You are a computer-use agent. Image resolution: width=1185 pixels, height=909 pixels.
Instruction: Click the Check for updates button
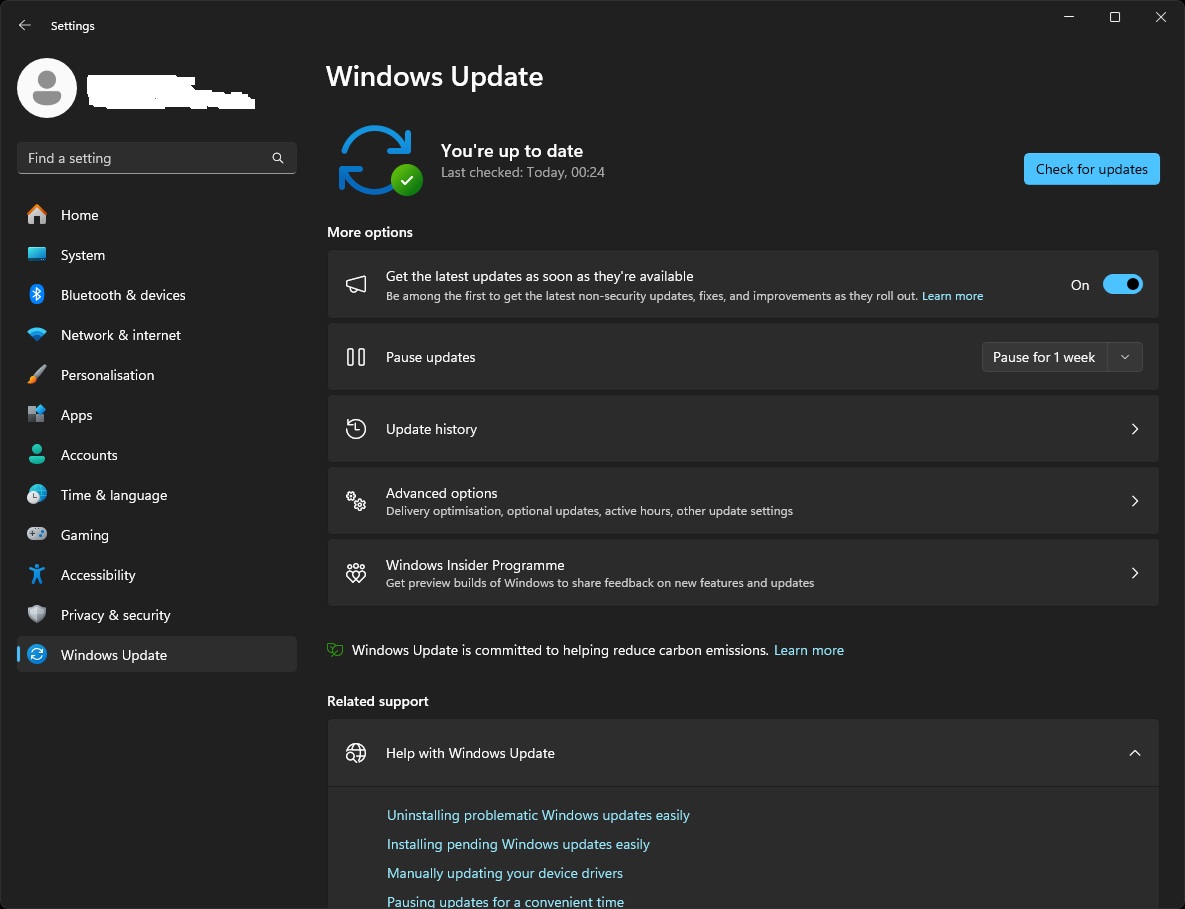[1091, 169]
